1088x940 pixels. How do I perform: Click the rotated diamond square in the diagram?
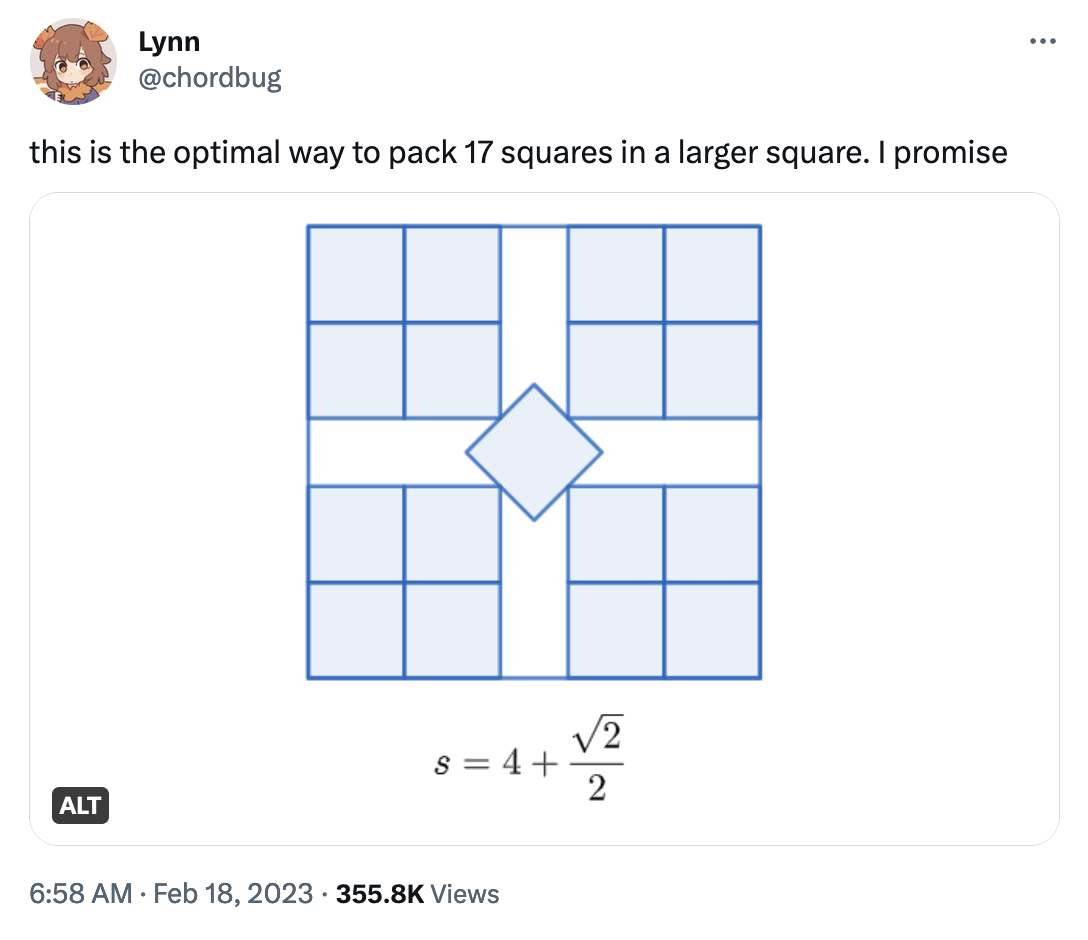(534, 452)
